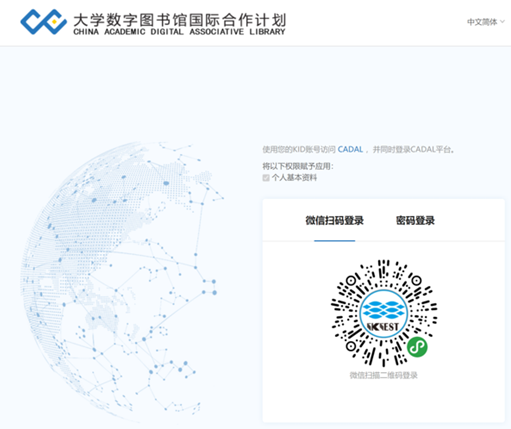This screenshot has height=429, width=511.
Task: Open the 中文简体 language dropdown
Action: click(486, 22)
